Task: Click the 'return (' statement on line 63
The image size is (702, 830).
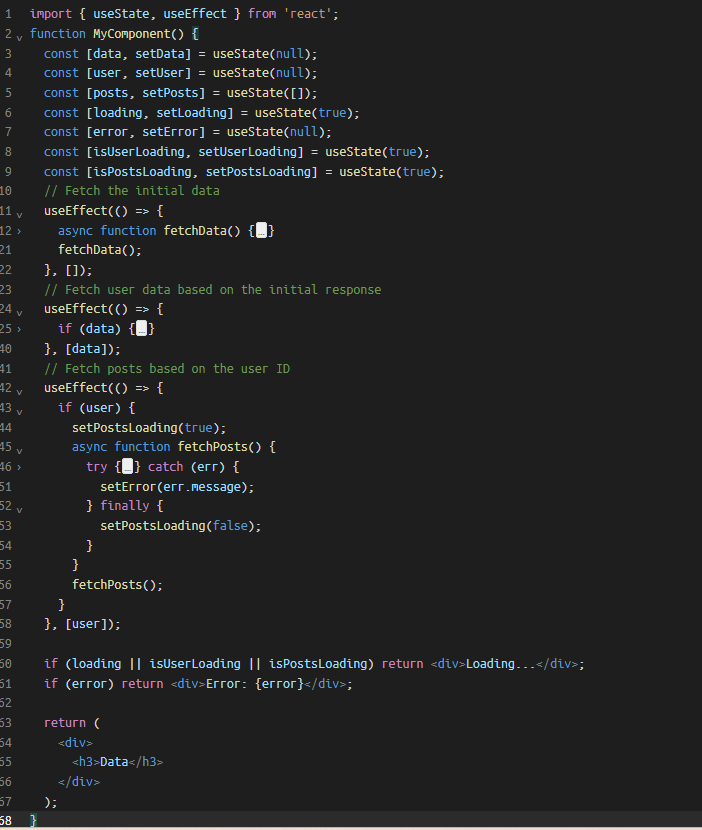Action: 72,723
